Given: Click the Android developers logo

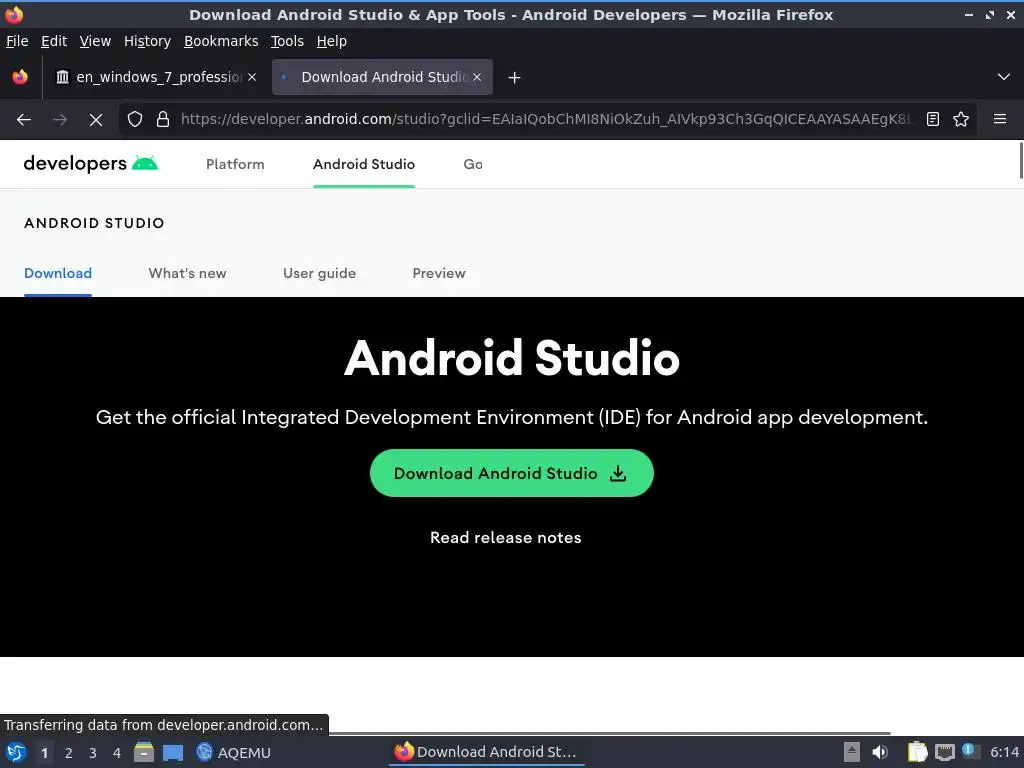Looking at the screenshot, I should coord(91,163).
